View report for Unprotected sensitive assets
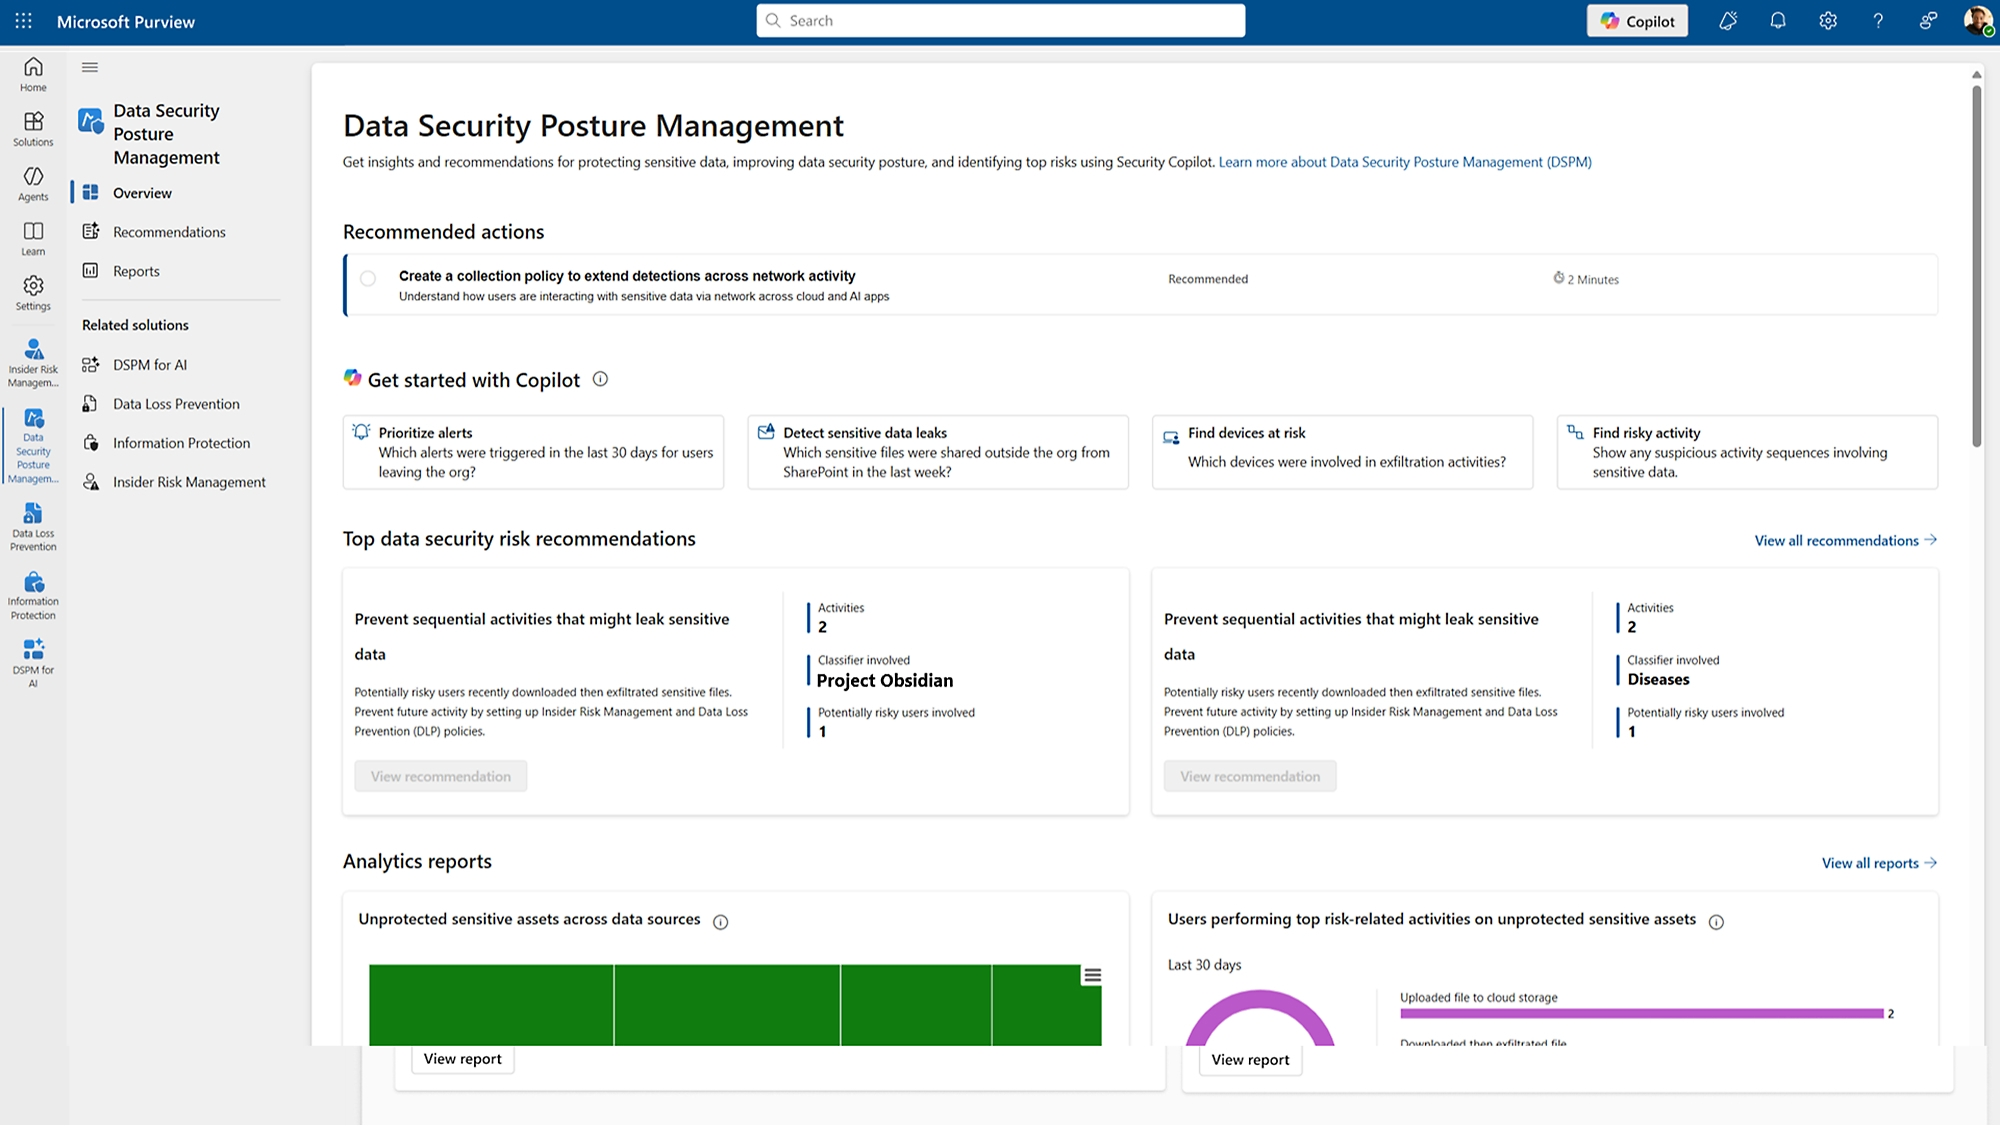This screenshot has width=2000, height=1126. tap(463, 1059)
